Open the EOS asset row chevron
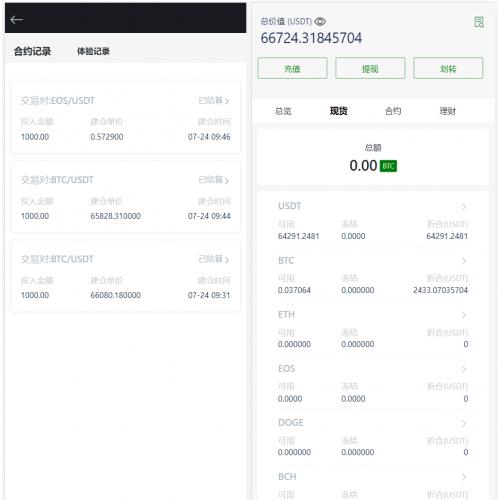500x500 pixels. pos(464,369)
